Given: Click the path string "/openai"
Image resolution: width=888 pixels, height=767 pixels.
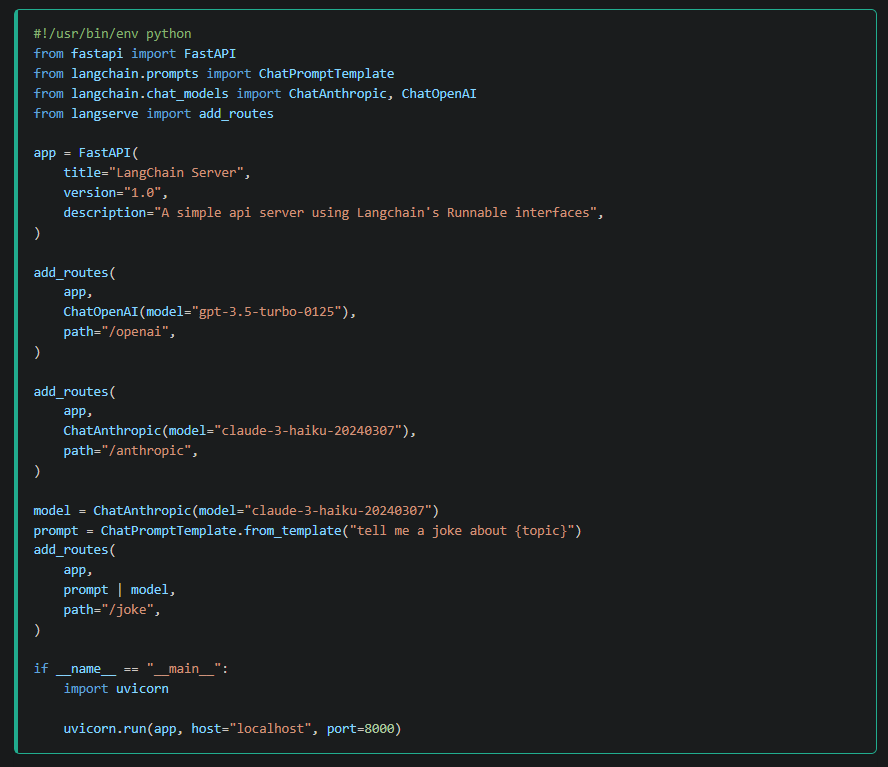Looking at the screenshot, I should coord(135,332).
